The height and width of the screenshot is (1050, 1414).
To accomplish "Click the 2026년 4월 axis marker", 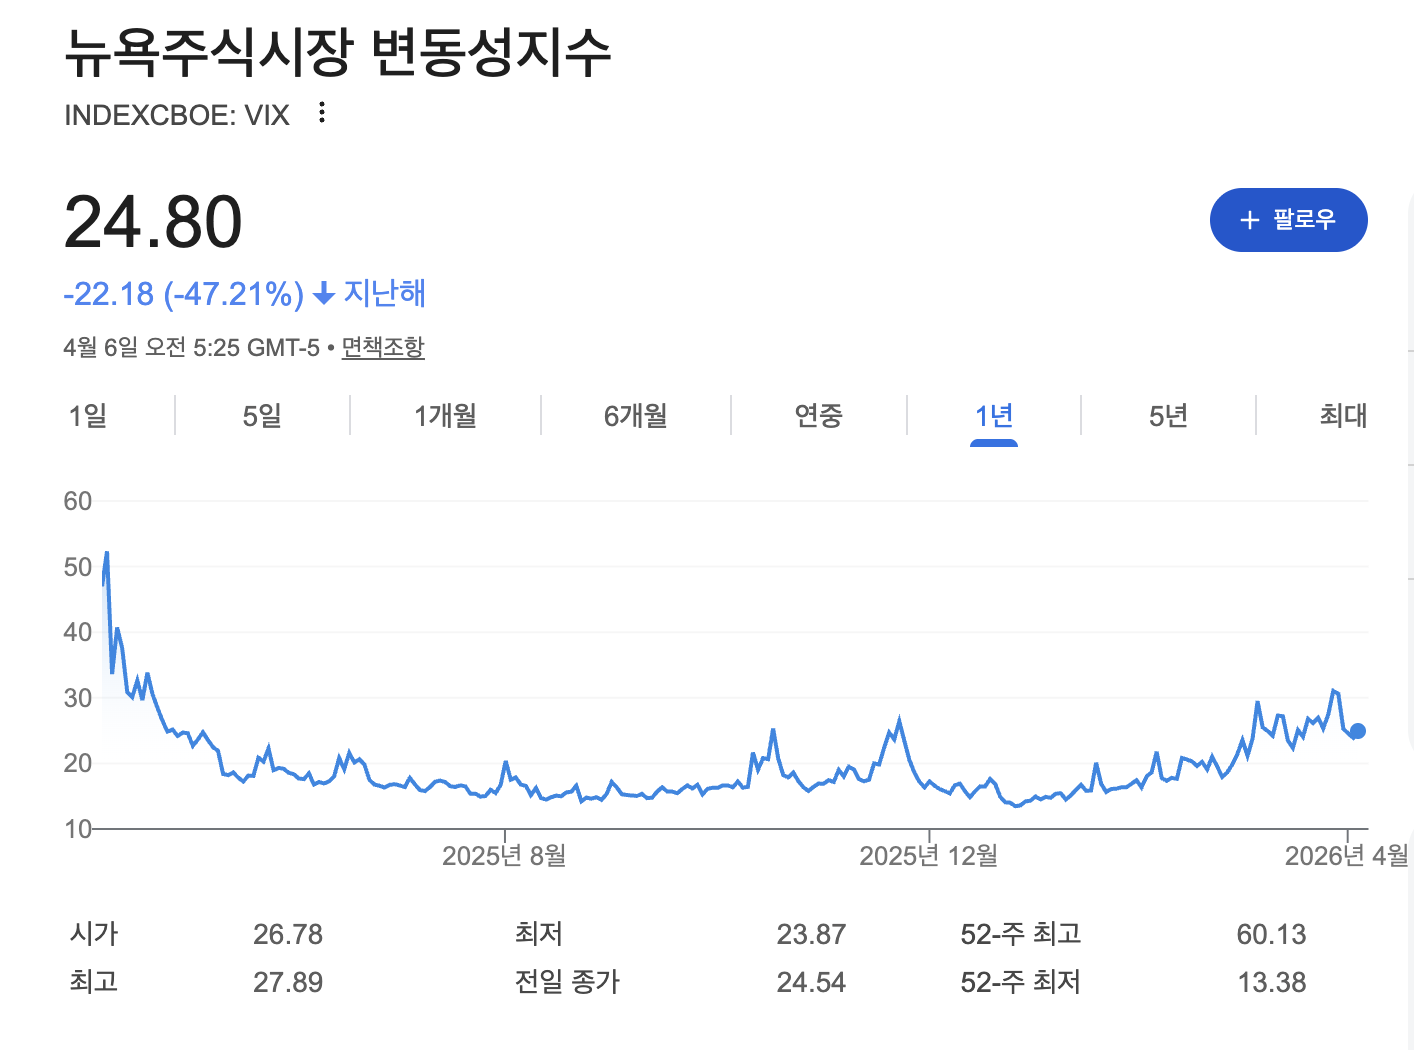I will [x=1346, y=856].
